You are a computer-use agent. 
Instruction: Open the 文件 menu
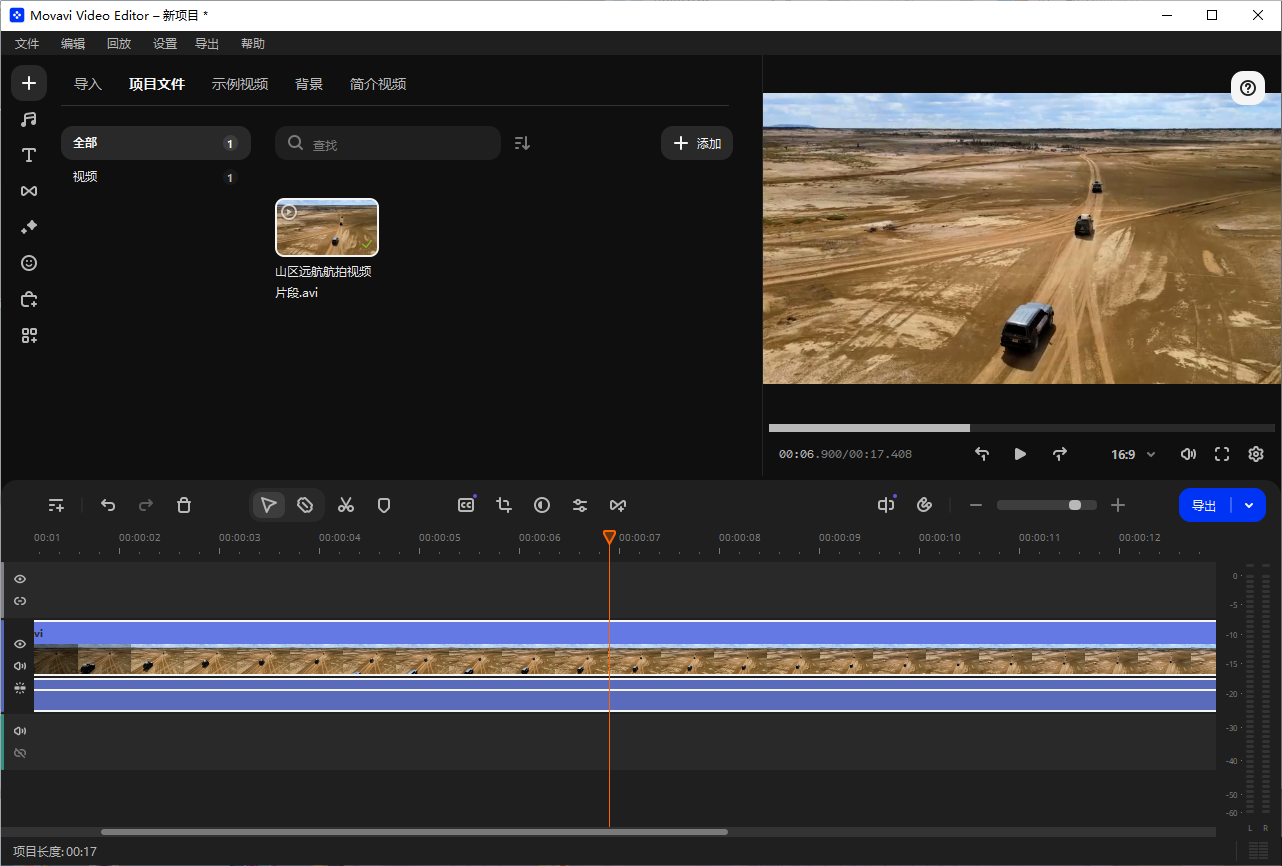tap(27, 43)
